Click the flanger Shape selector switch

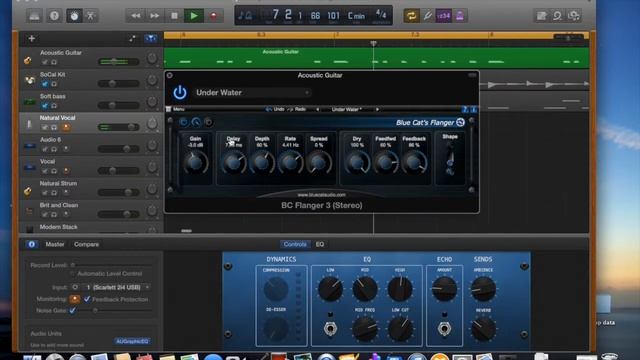(450, 159)
